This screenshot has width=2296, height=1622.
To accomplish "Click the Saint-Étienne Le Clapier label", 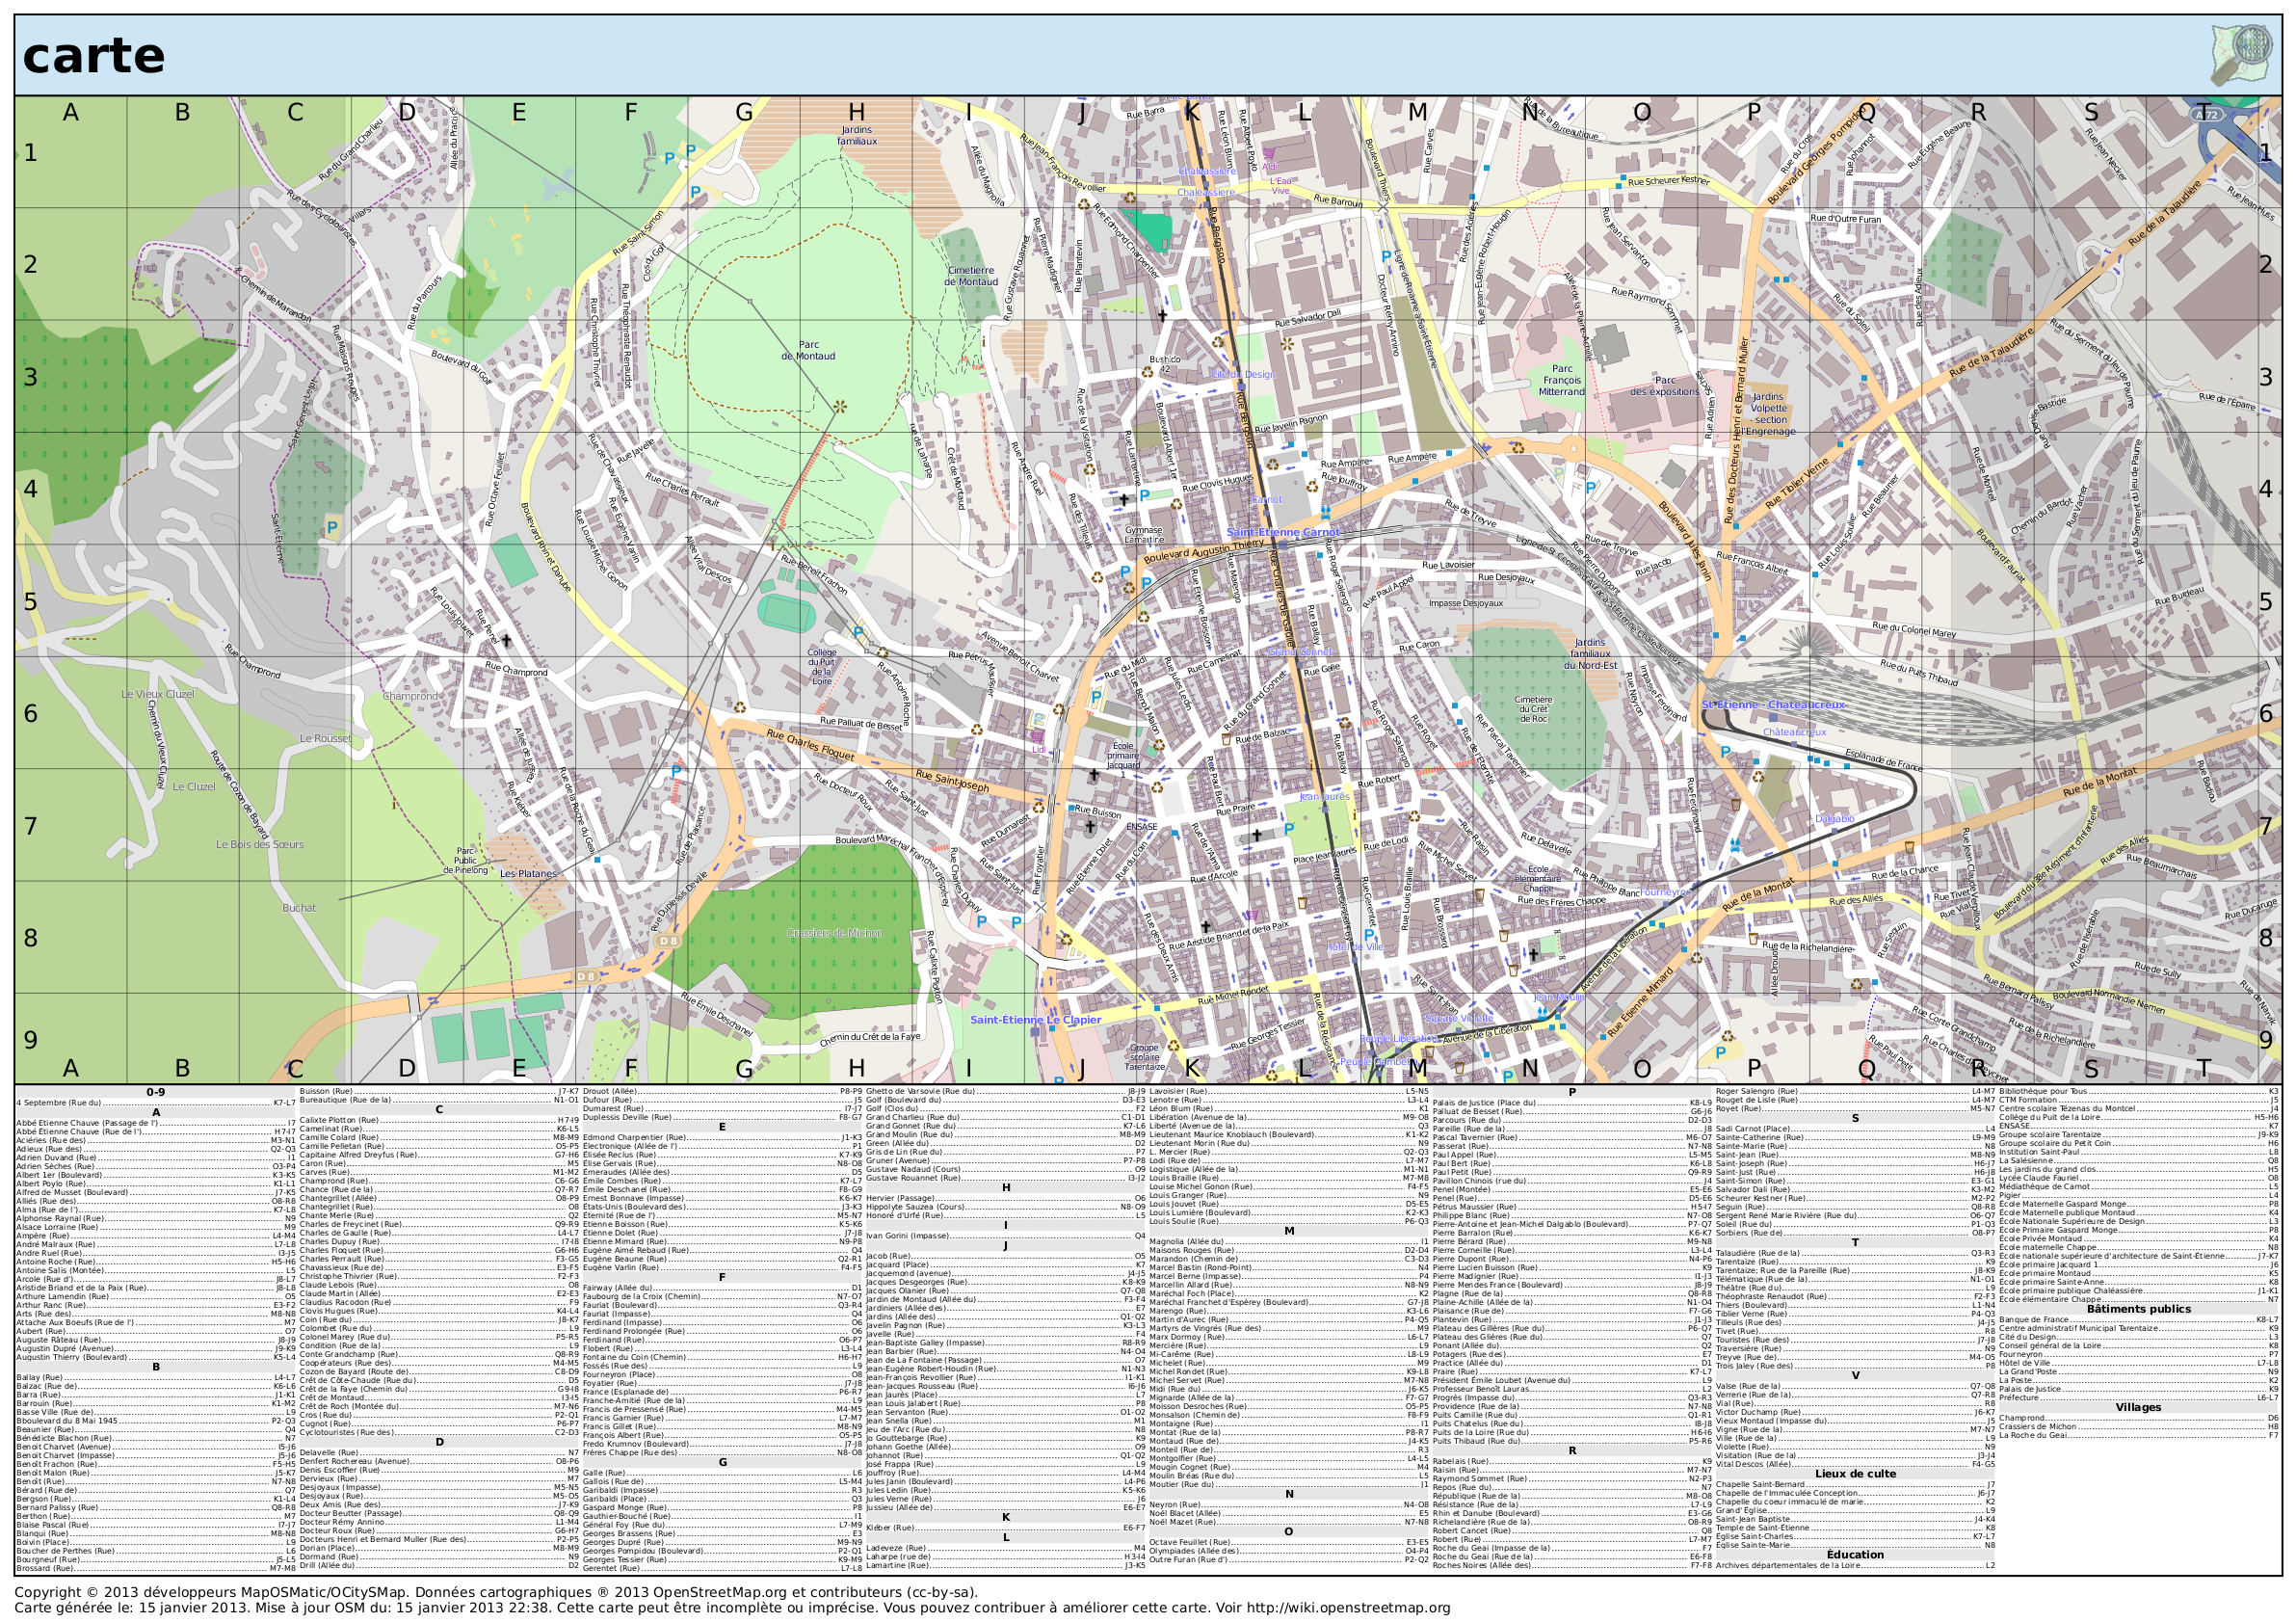I will (1035, 1020).
